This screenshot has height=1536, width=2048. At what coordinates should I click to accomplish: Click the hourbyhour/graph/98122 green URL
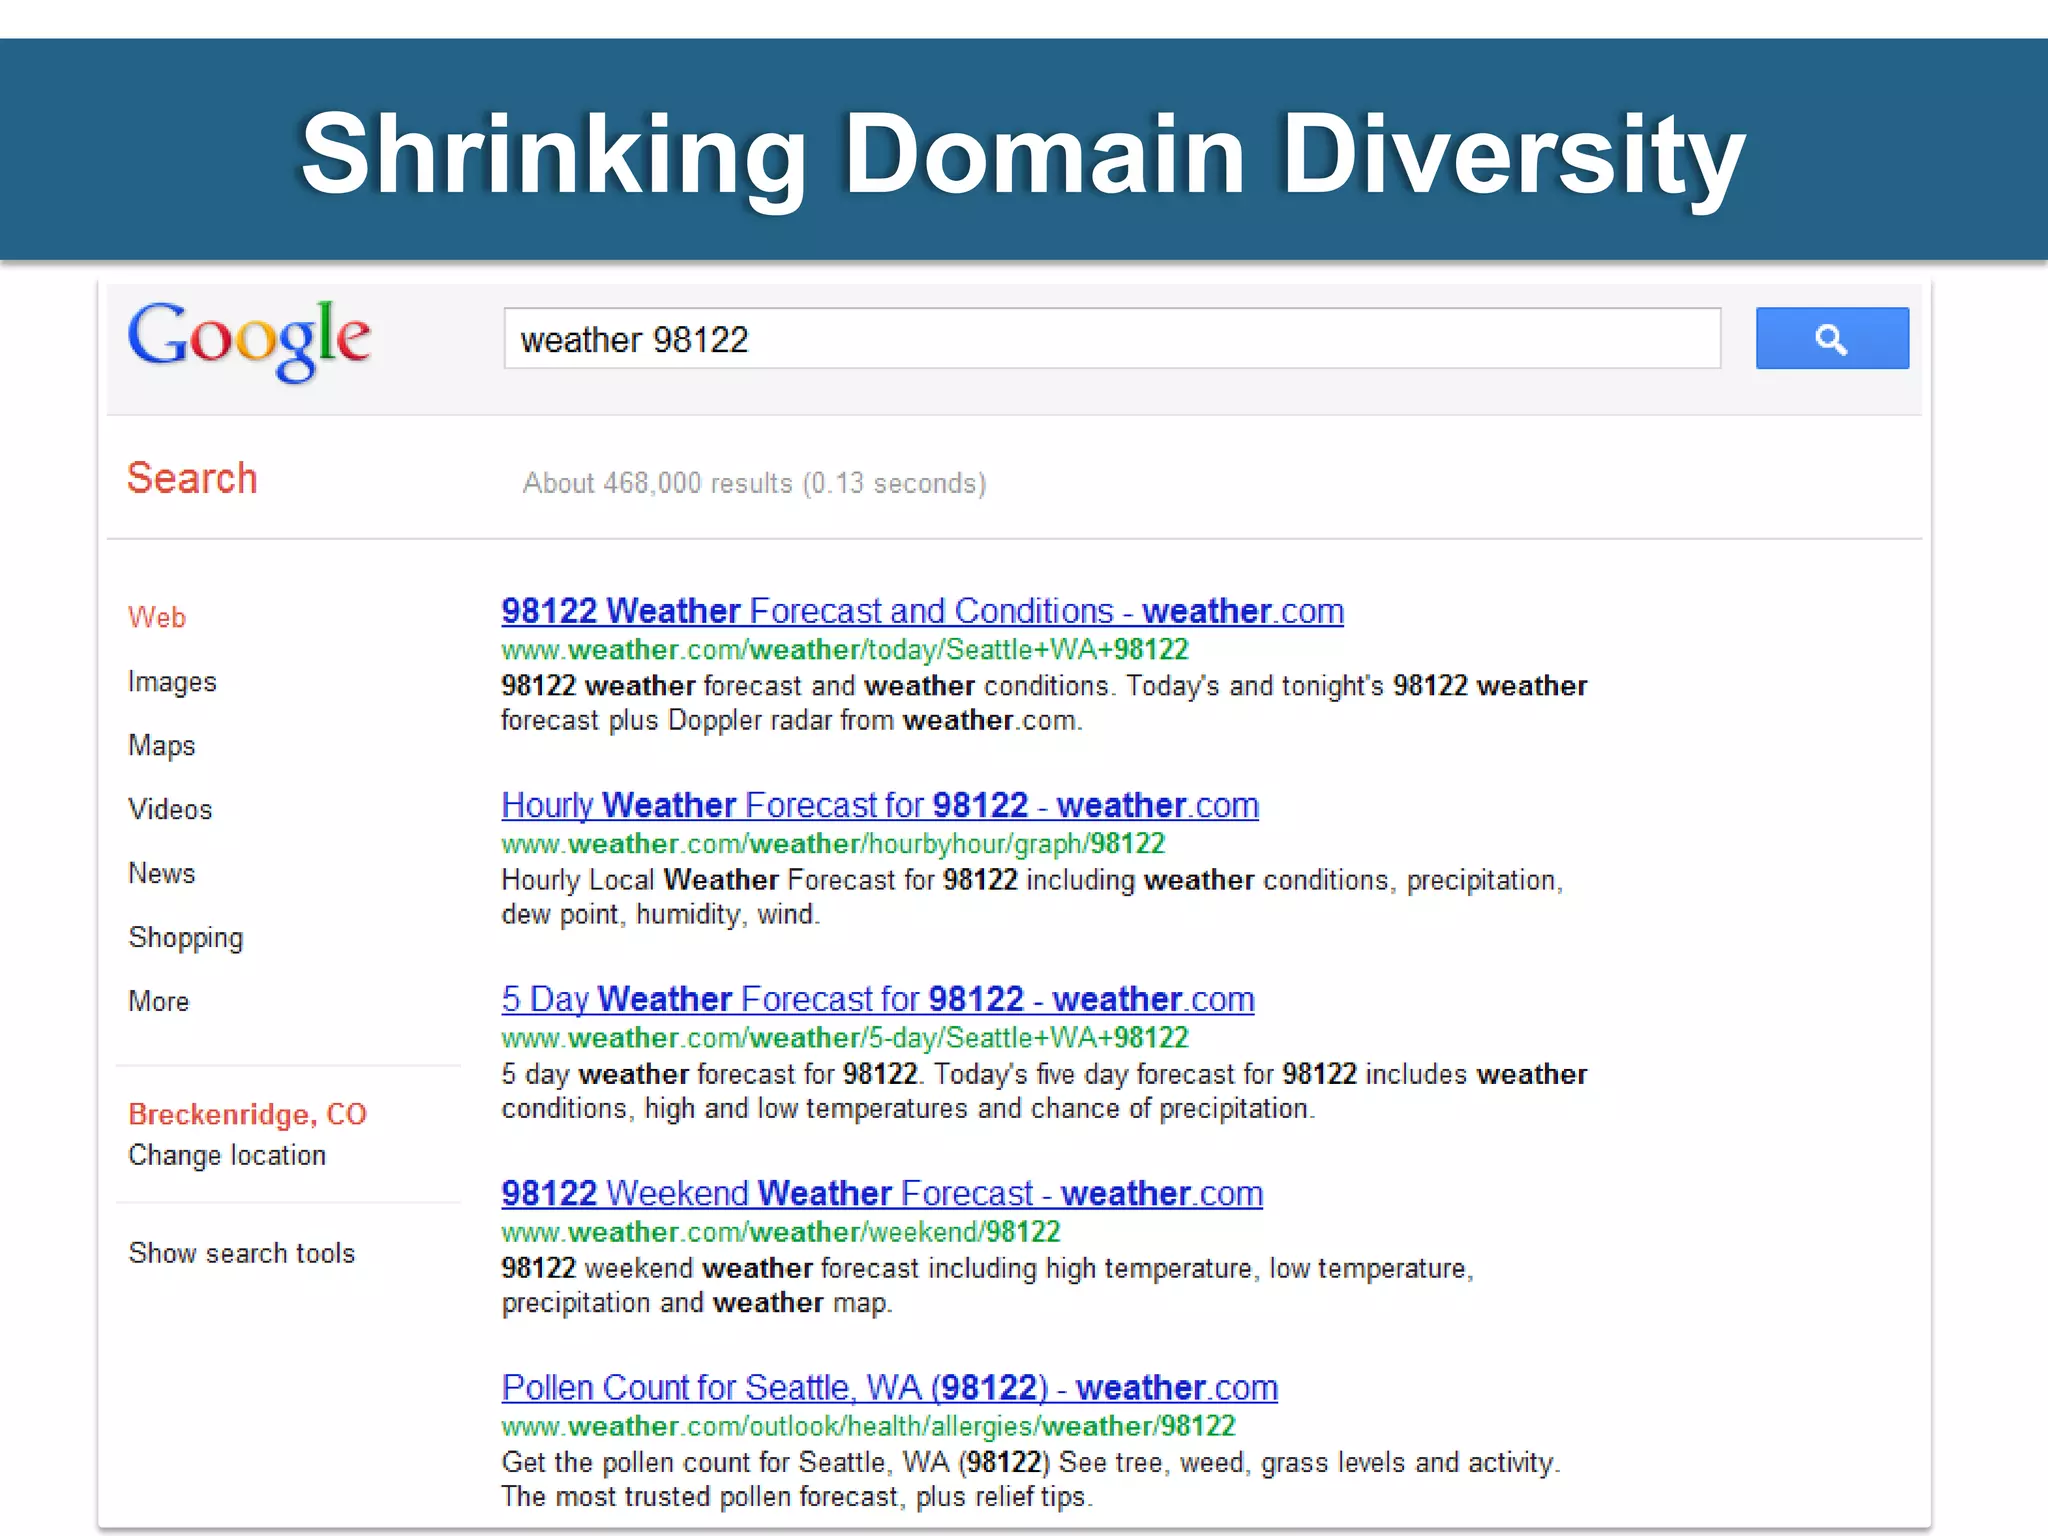pyautogui.click(x=833, y=844)
